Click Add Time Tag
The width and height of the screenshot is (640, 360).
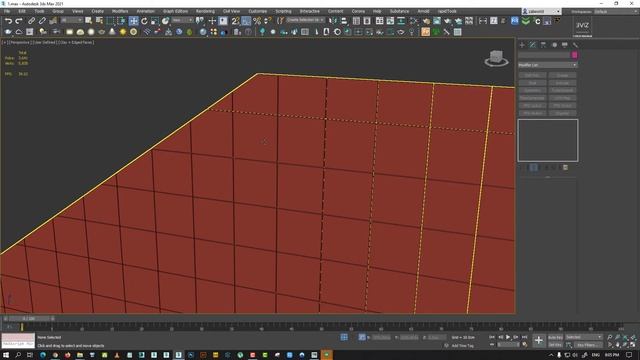[x=462, y=346]
